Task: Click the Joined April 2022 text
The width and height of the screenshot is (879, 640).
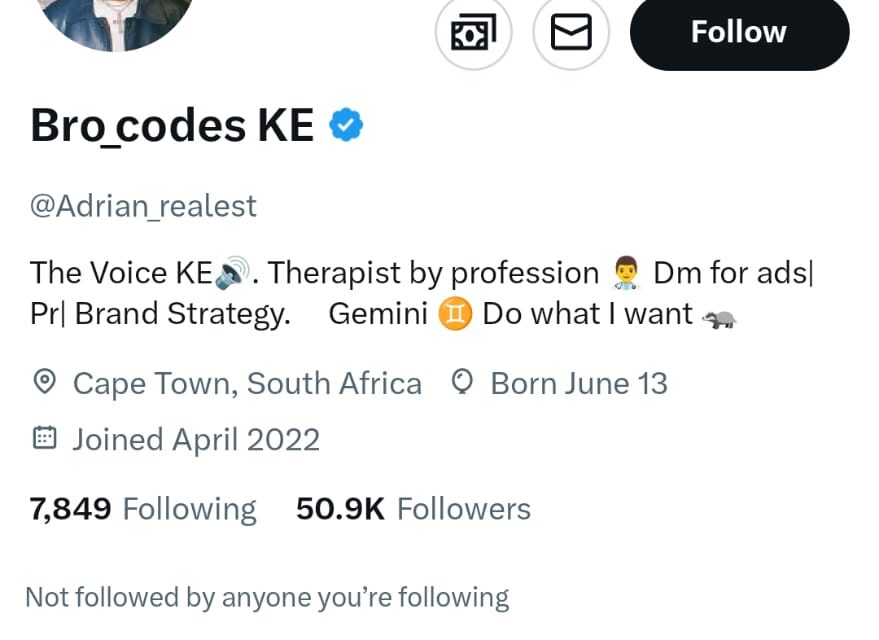Action: click(196, 439)
